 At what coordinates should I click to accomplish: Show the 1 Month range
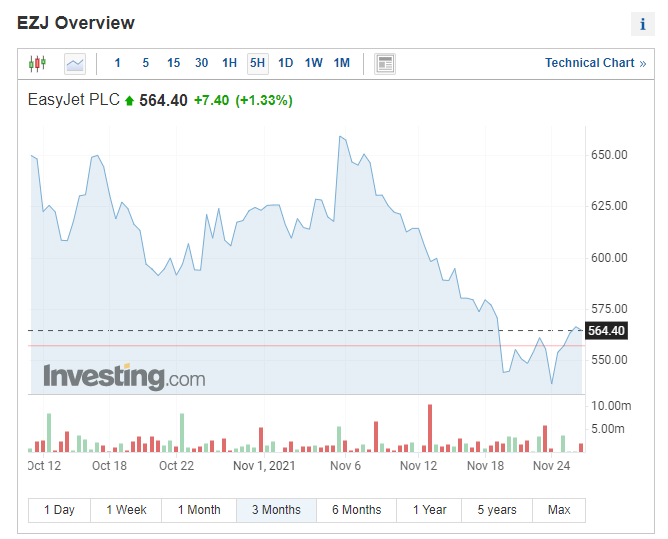[x=199, y=510]
